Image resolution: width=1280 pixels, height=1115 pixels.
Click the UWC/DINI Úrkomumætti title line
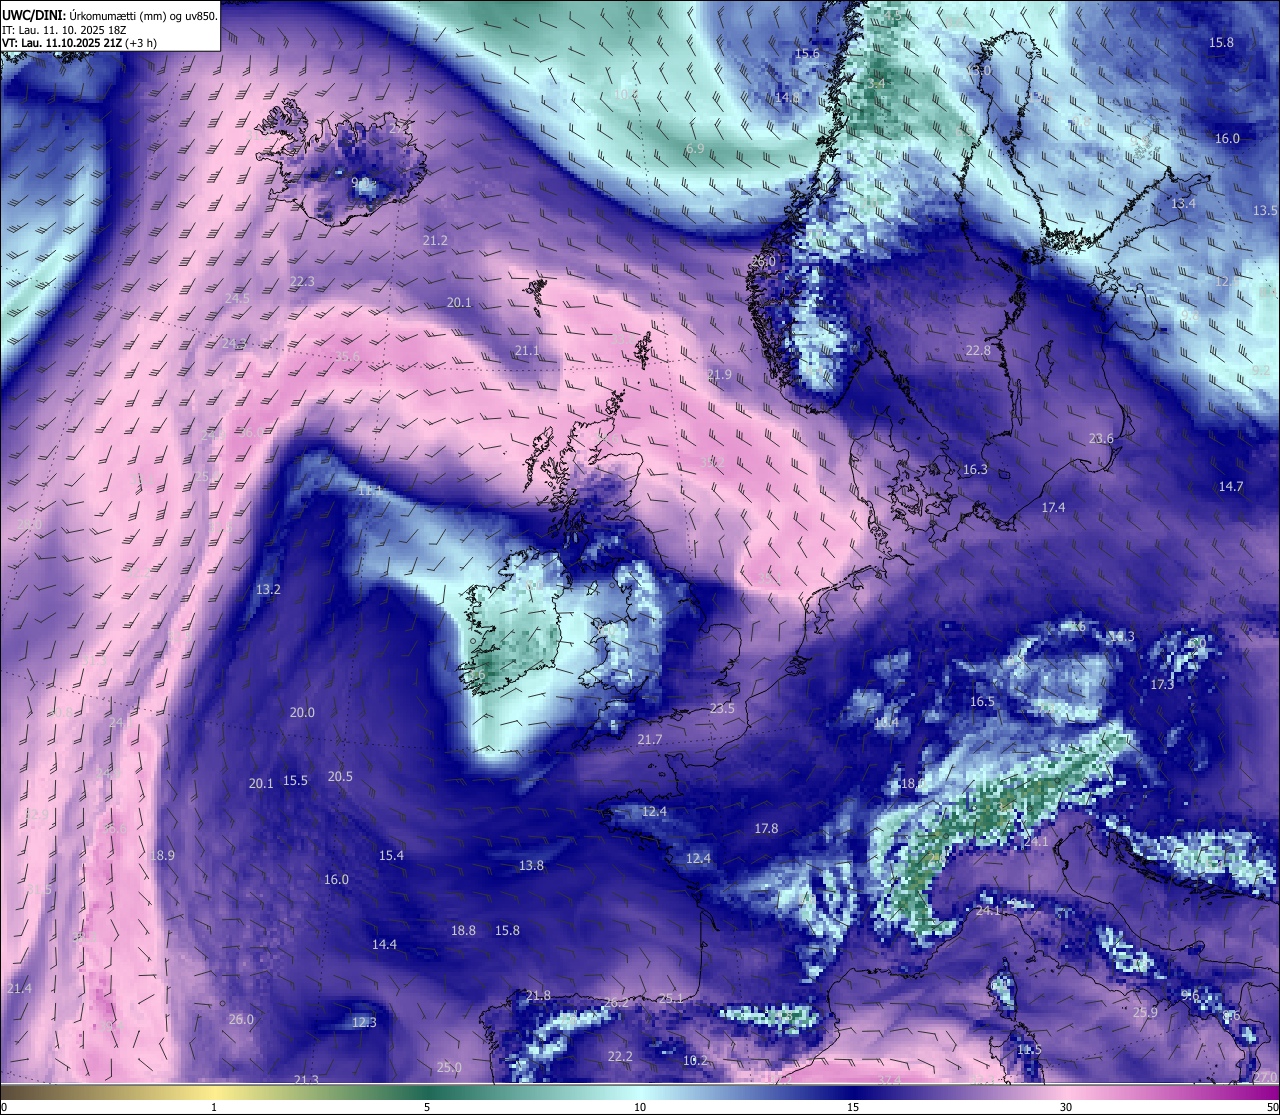(x=110, y=15)
